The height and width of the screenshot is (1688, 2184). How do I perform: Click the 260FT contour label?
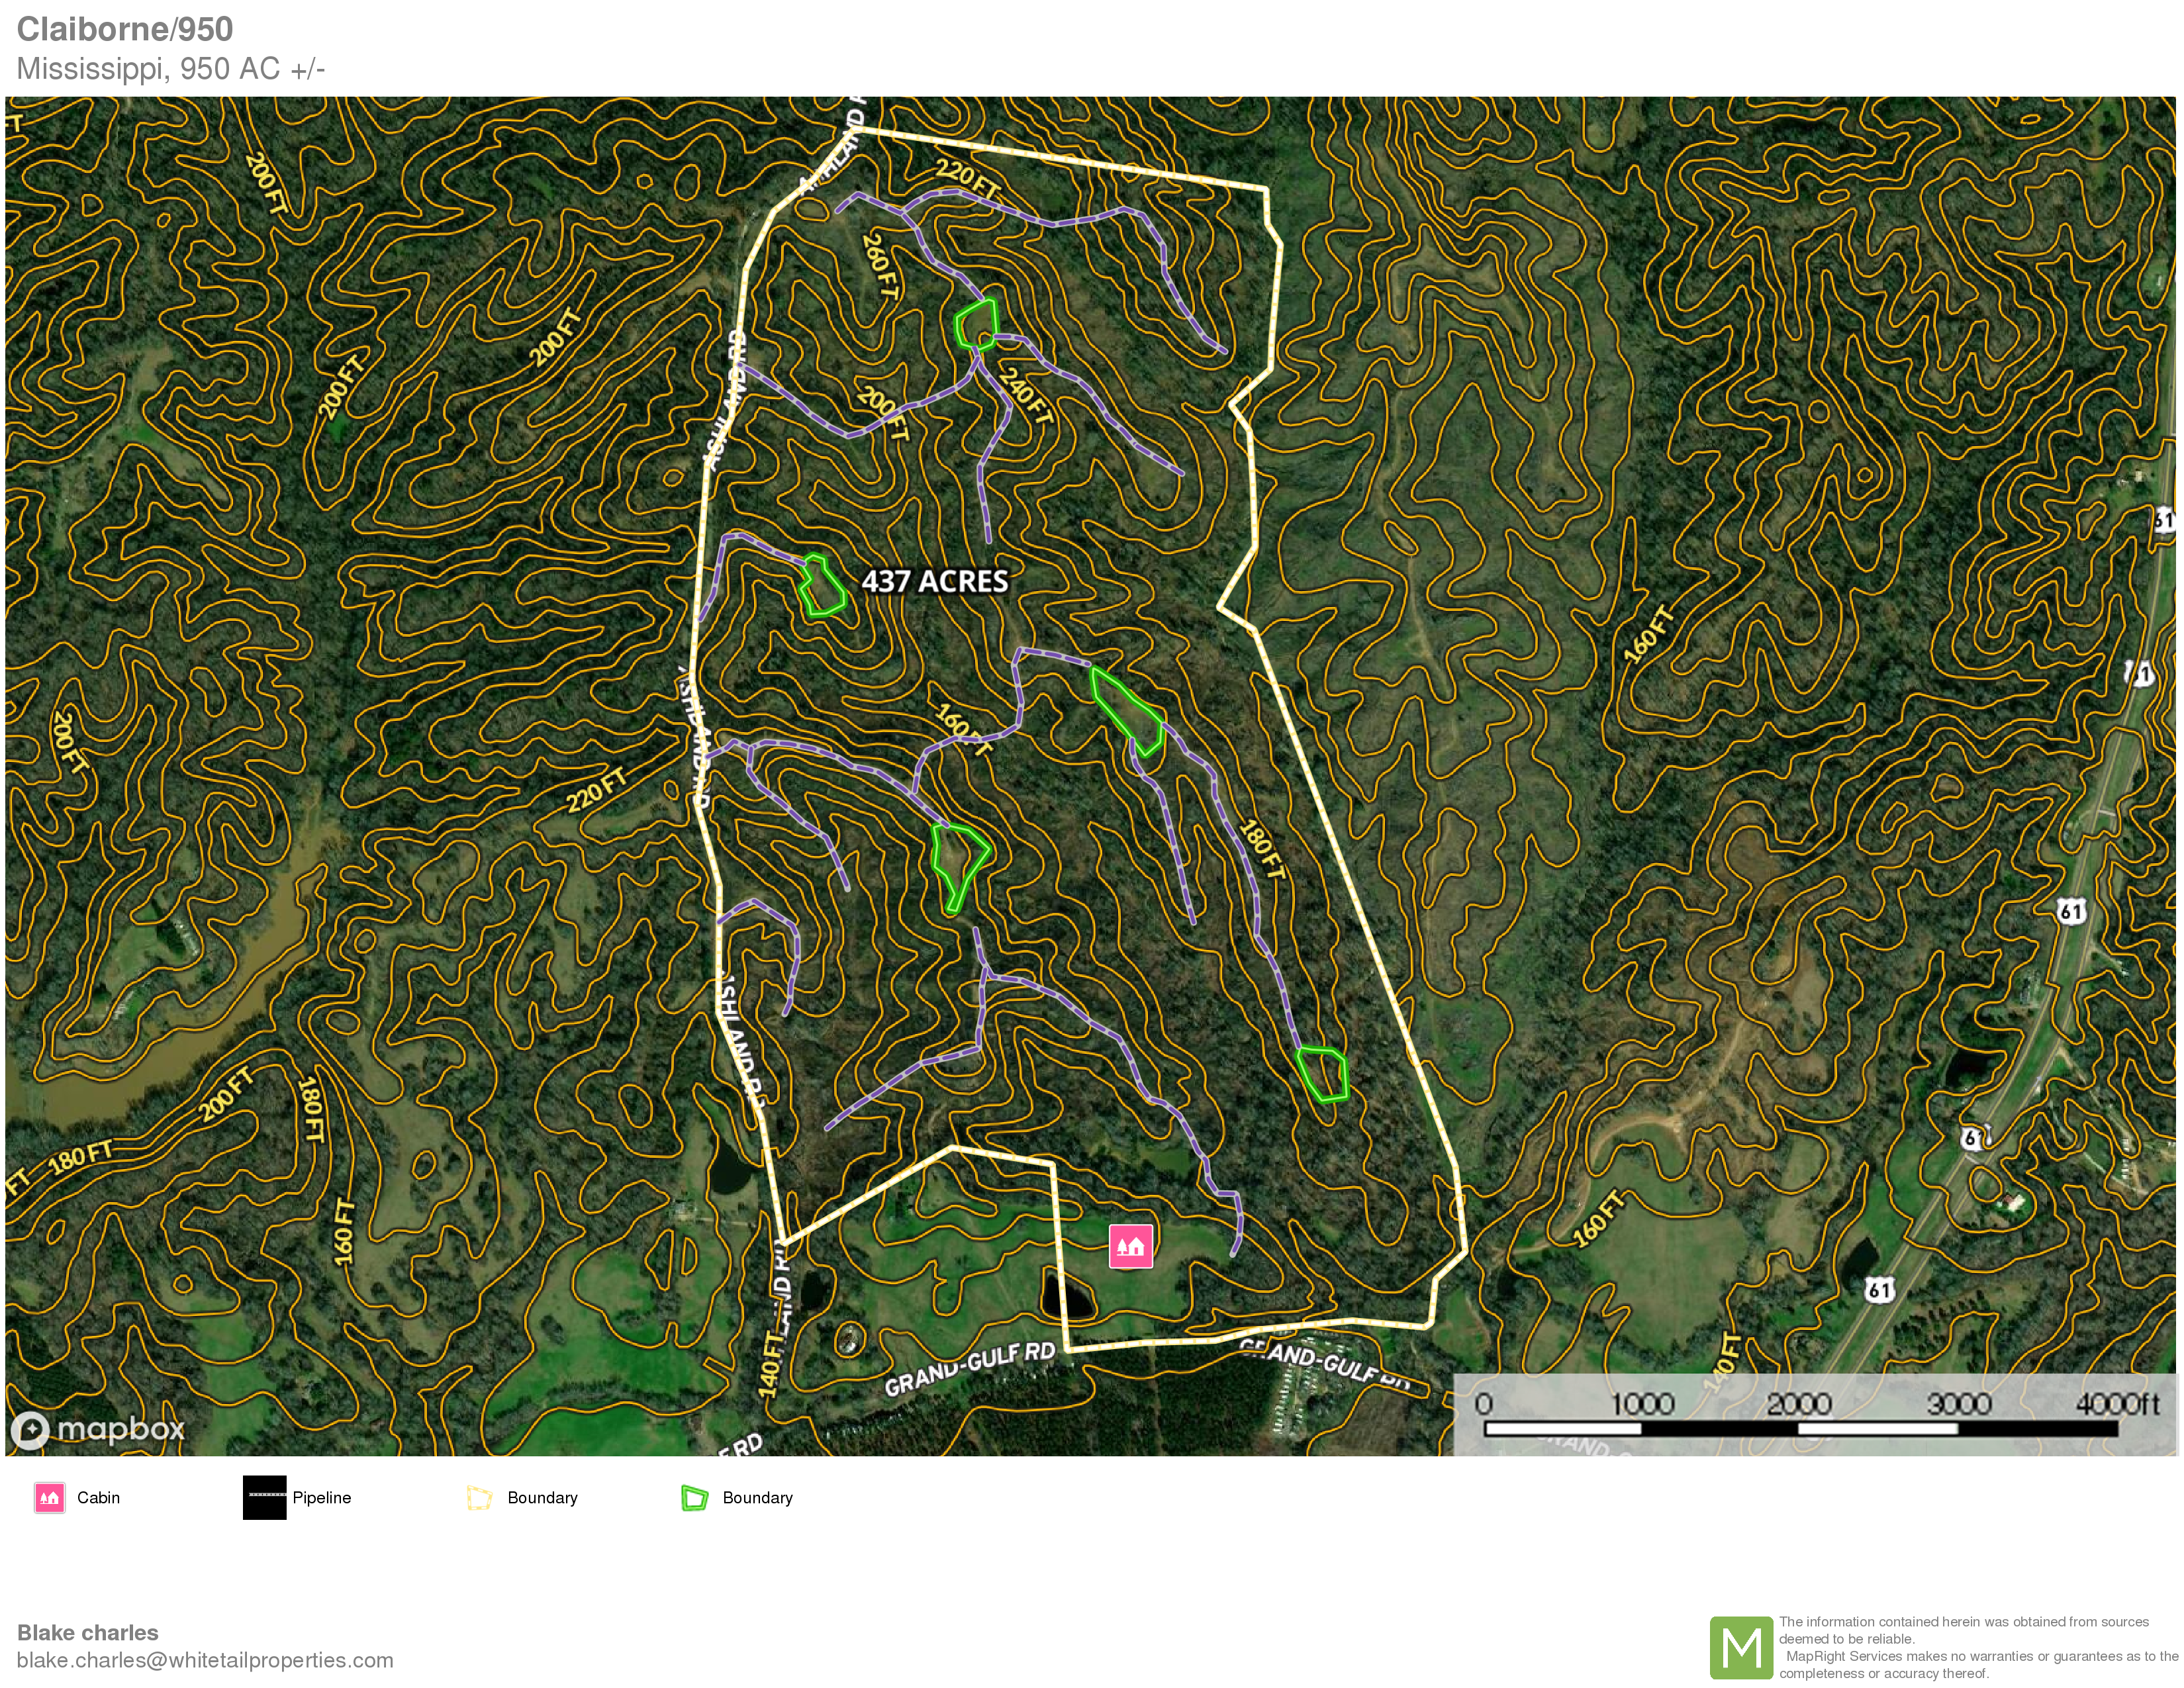(x=880, y=266)
